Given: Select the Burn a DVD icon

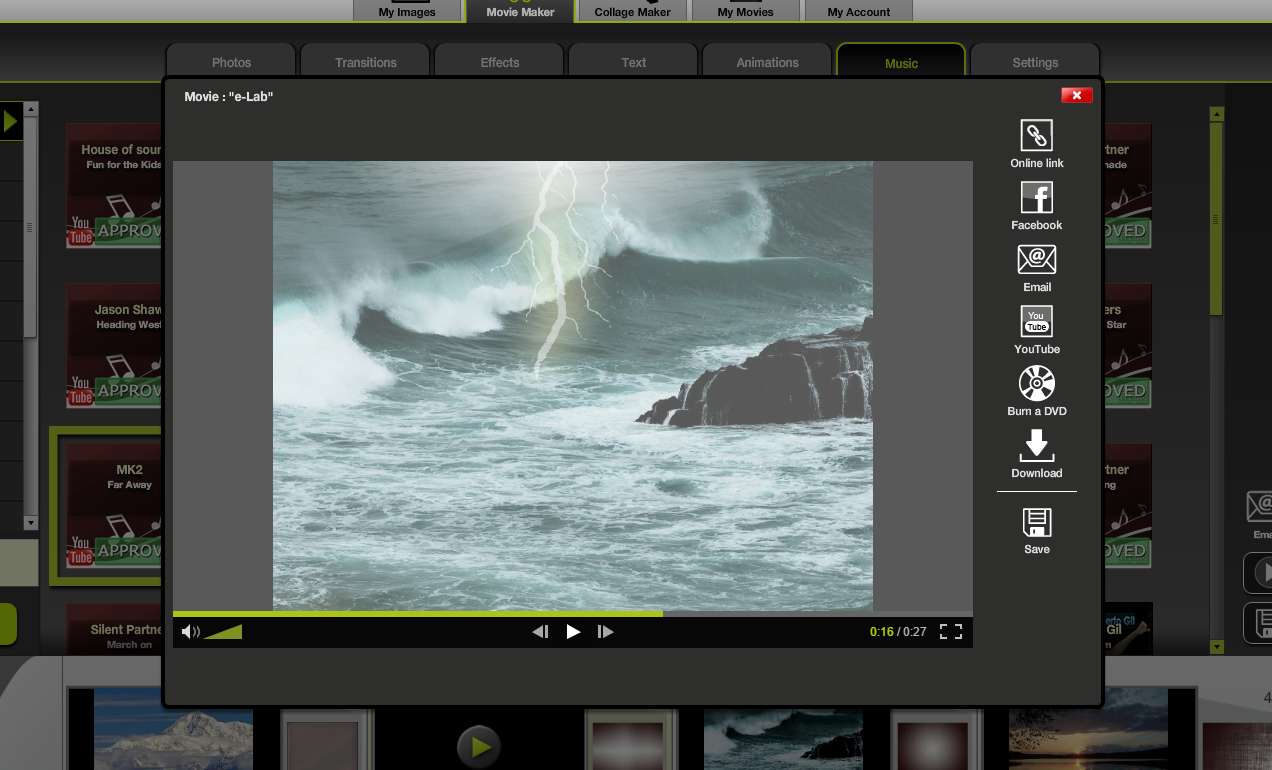Looking at the screenshot, I should tap(1036, 384).
